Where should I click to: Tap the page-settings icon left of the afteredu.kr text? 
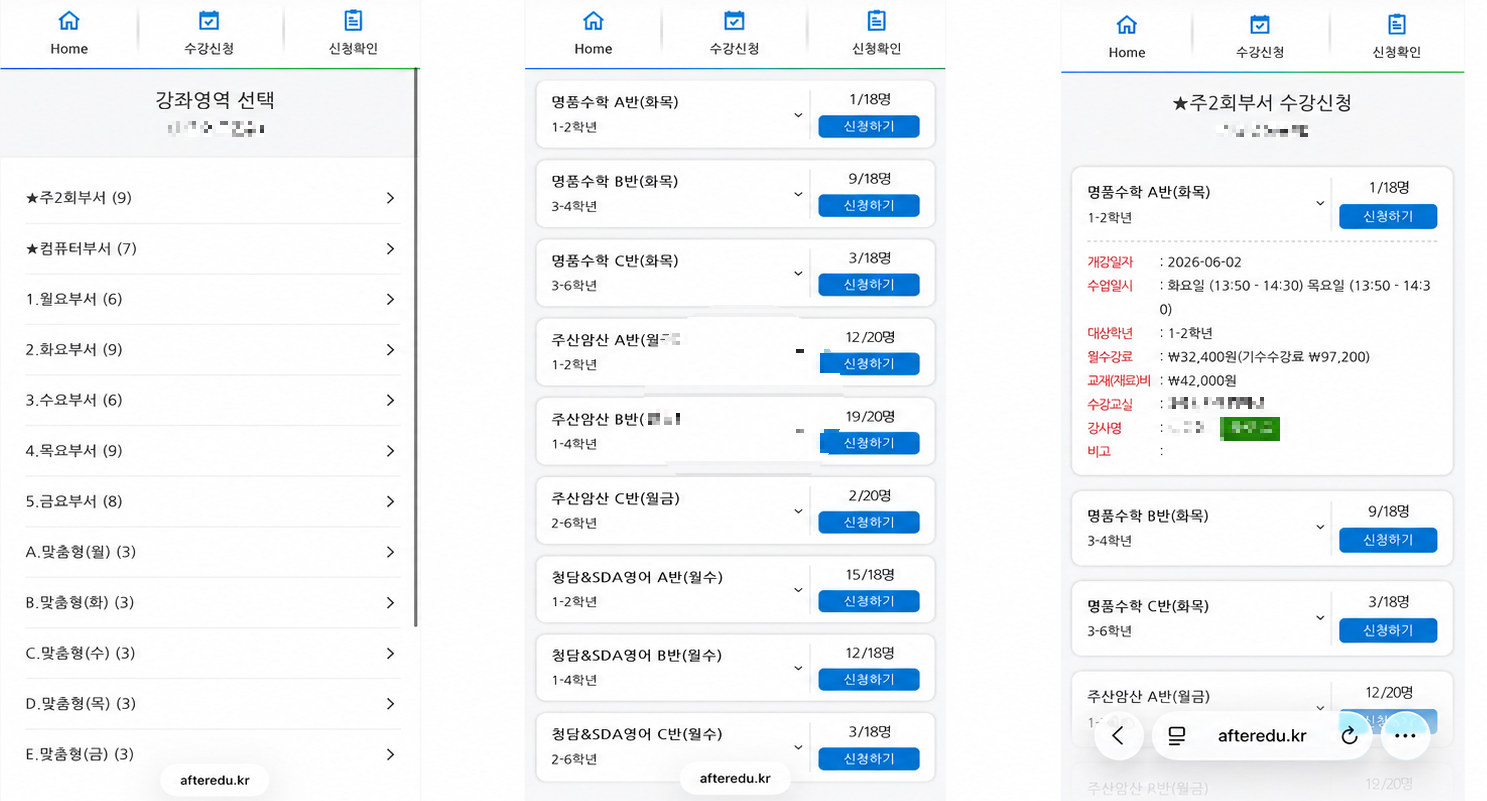1177,736
